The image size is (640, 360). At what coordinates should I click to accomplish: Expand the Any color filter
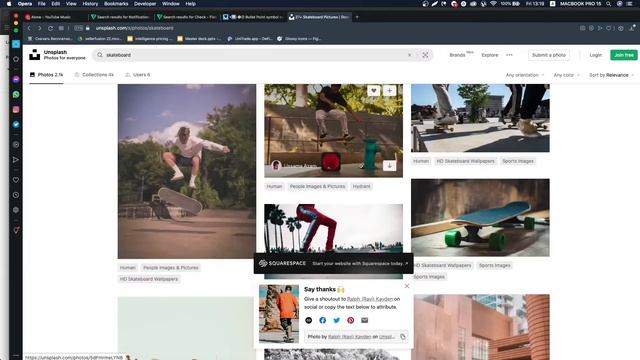566,75
